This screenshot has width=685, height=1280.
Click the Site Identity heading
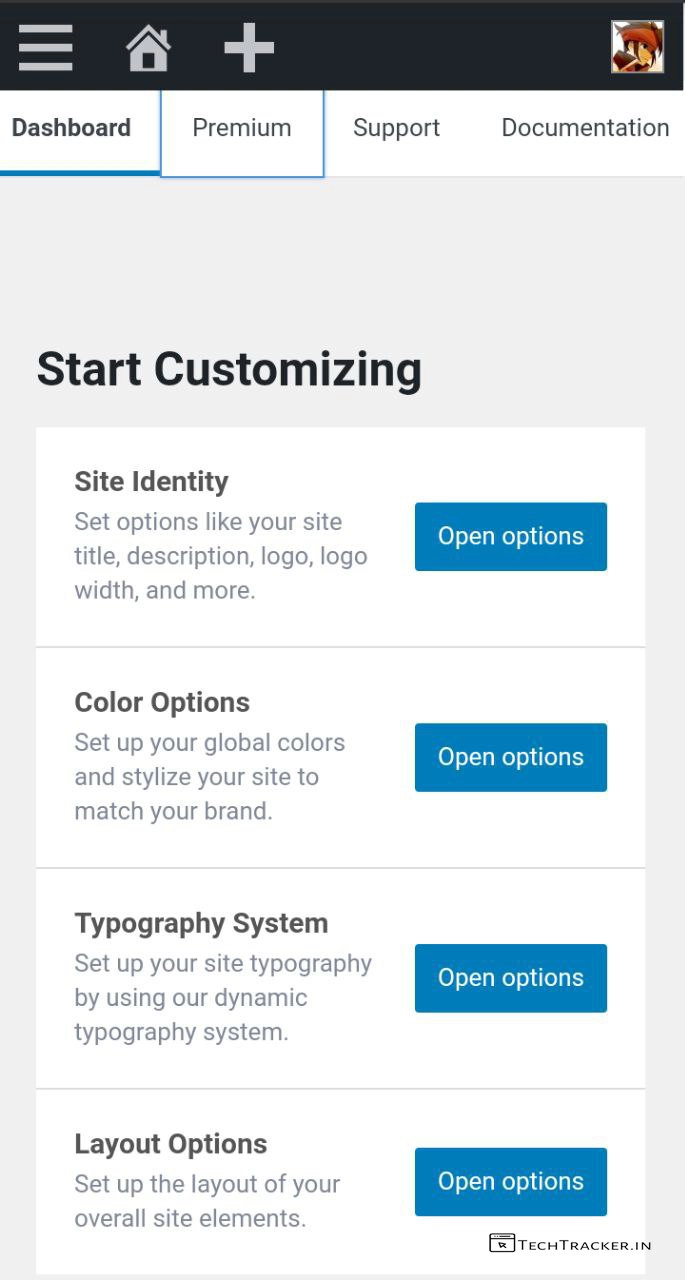[151, 482]
